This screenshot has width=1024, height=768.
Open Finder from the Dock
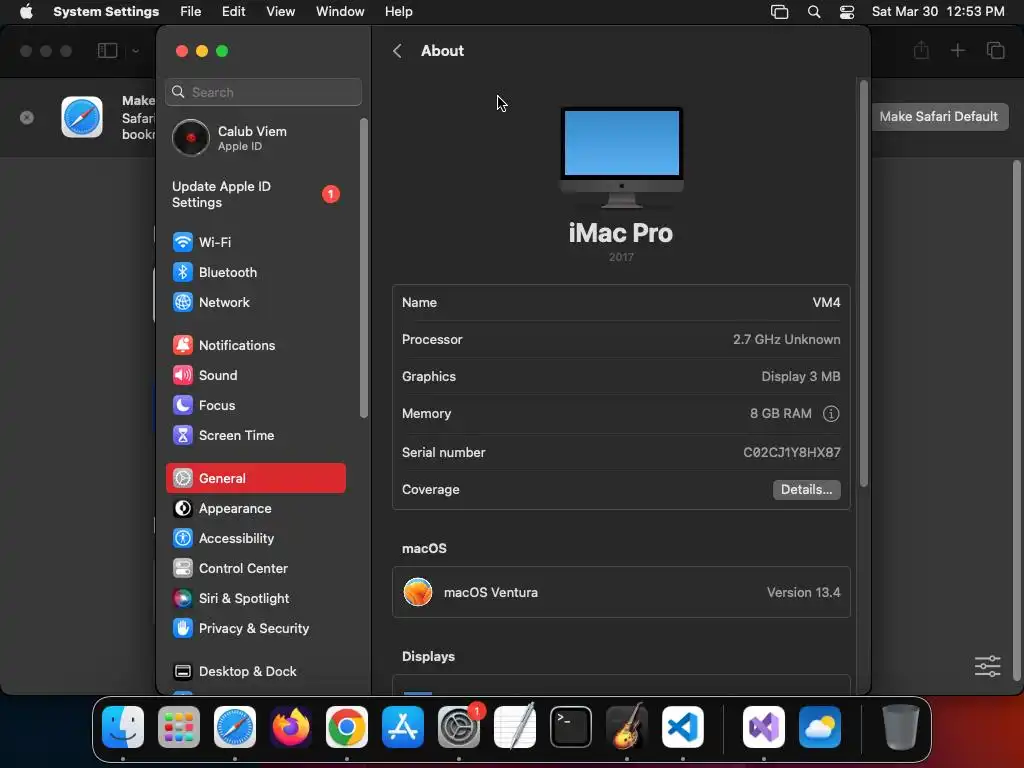pyautogui.click(x=123, y=727)
